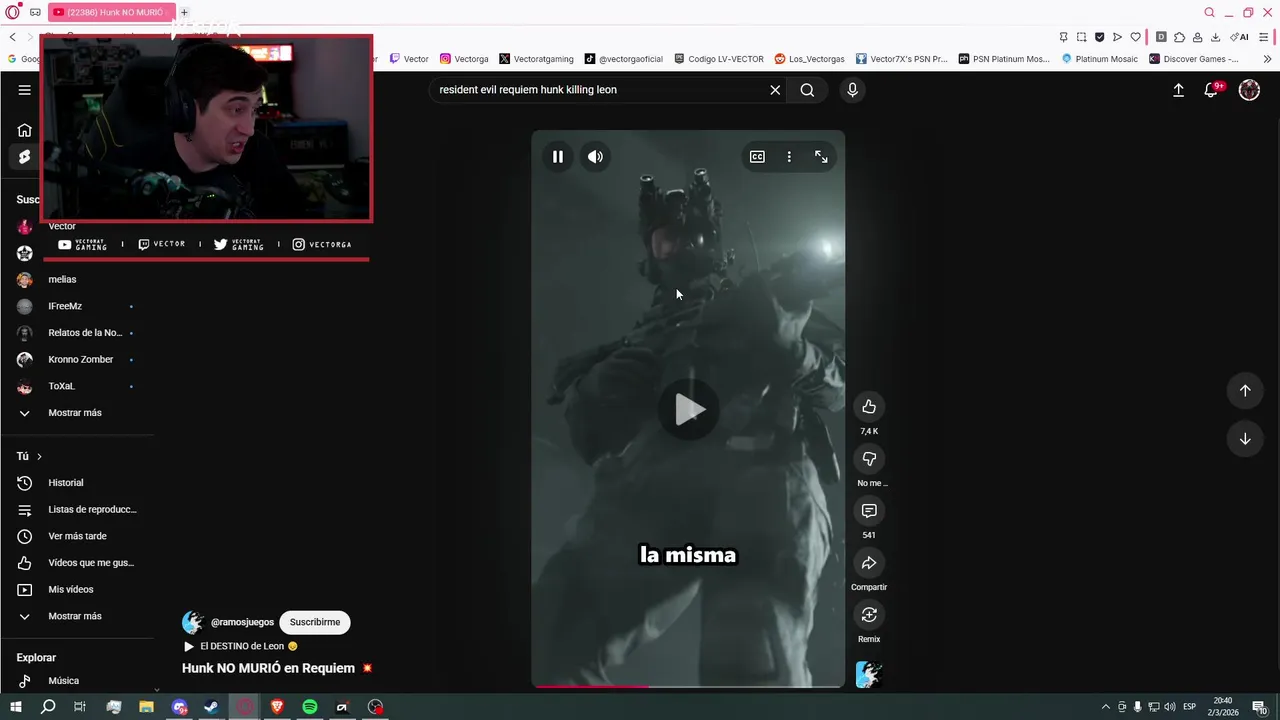Open Codigo LV-VECTOR bookmark
Image resolution: width=1280 pixels, height=720 pixels.
[x=719, y=59]
